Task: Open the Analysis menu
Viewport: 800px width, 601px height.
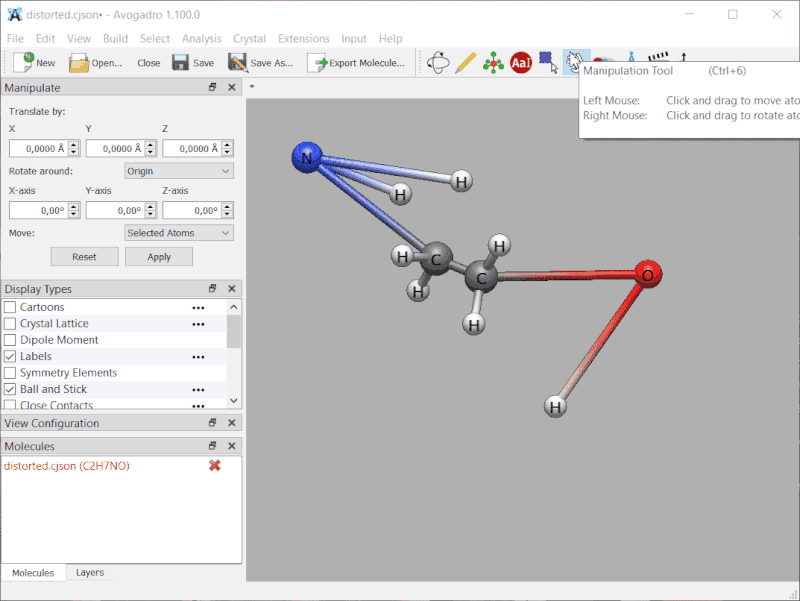Action: (x=202, y=39)
